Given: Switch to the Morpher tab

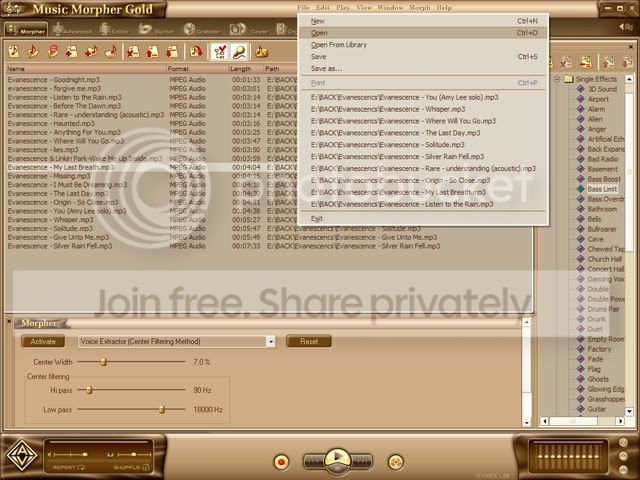Looking at the screenshot, I should point(26,30).
